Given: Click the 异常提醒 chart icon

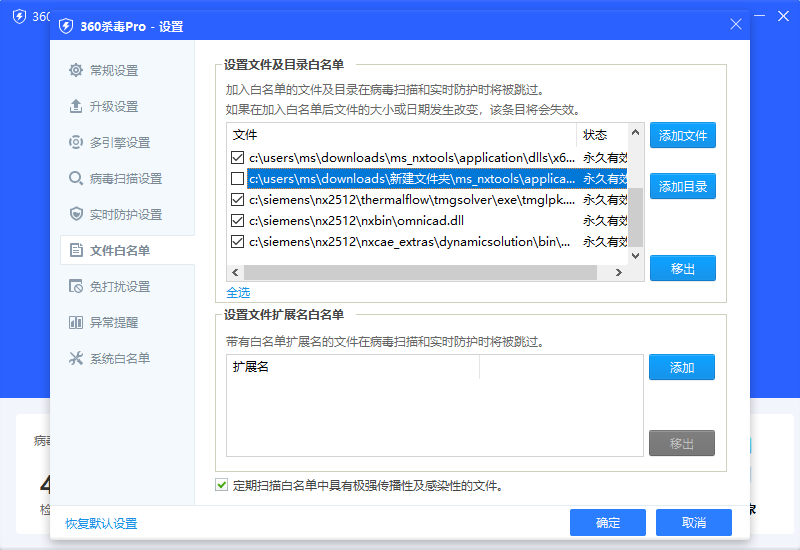Looking at the screenshot, I should [x=76, y=322].
